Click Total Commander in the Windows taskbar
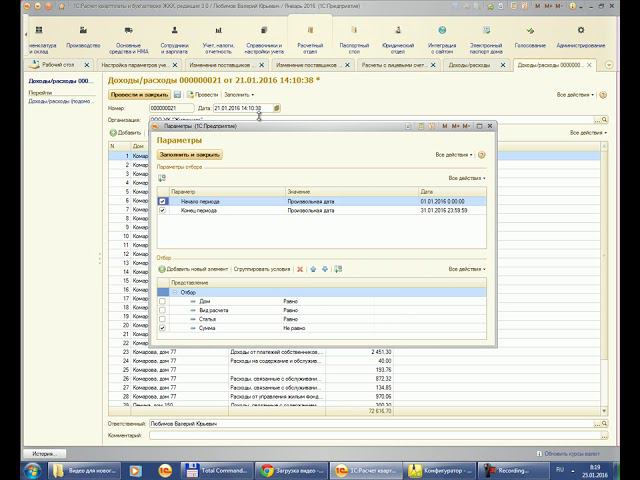640x480 pixels. (218, 468)
